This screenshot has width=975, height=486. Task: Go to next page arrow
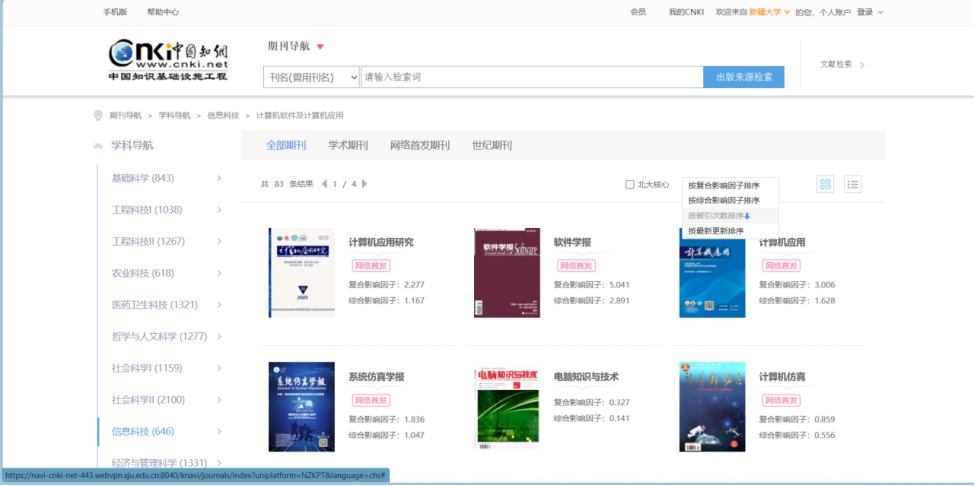point(364,184)
